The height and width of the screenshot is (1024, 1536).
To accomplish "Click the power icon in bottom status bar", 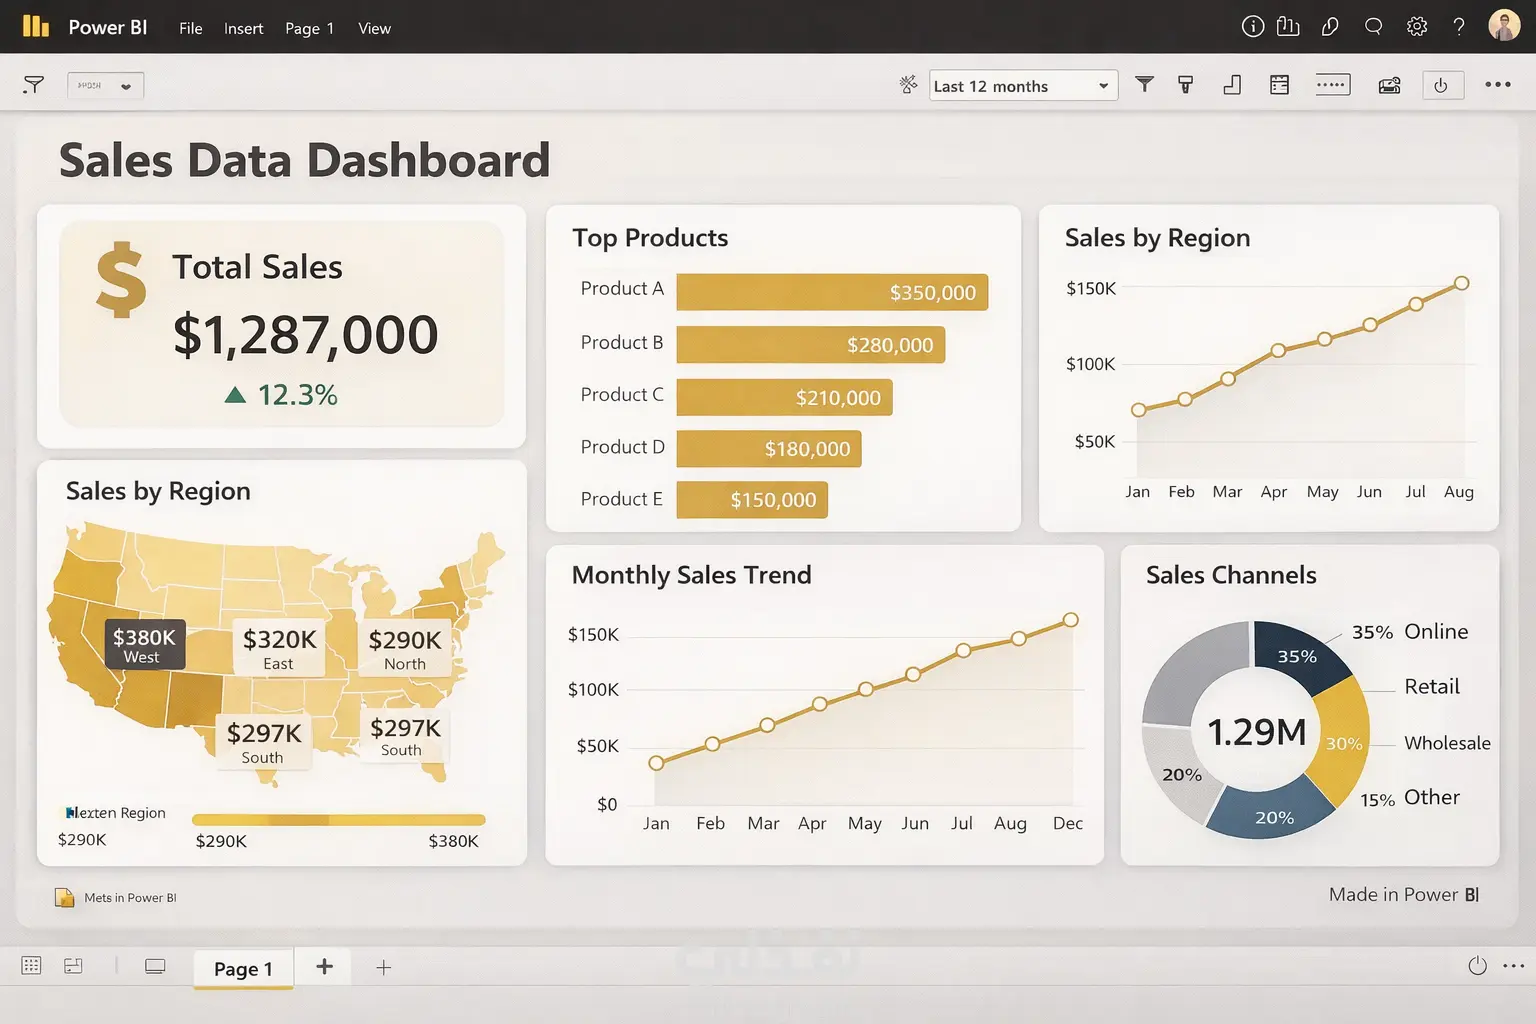I will coord(1477,965).
